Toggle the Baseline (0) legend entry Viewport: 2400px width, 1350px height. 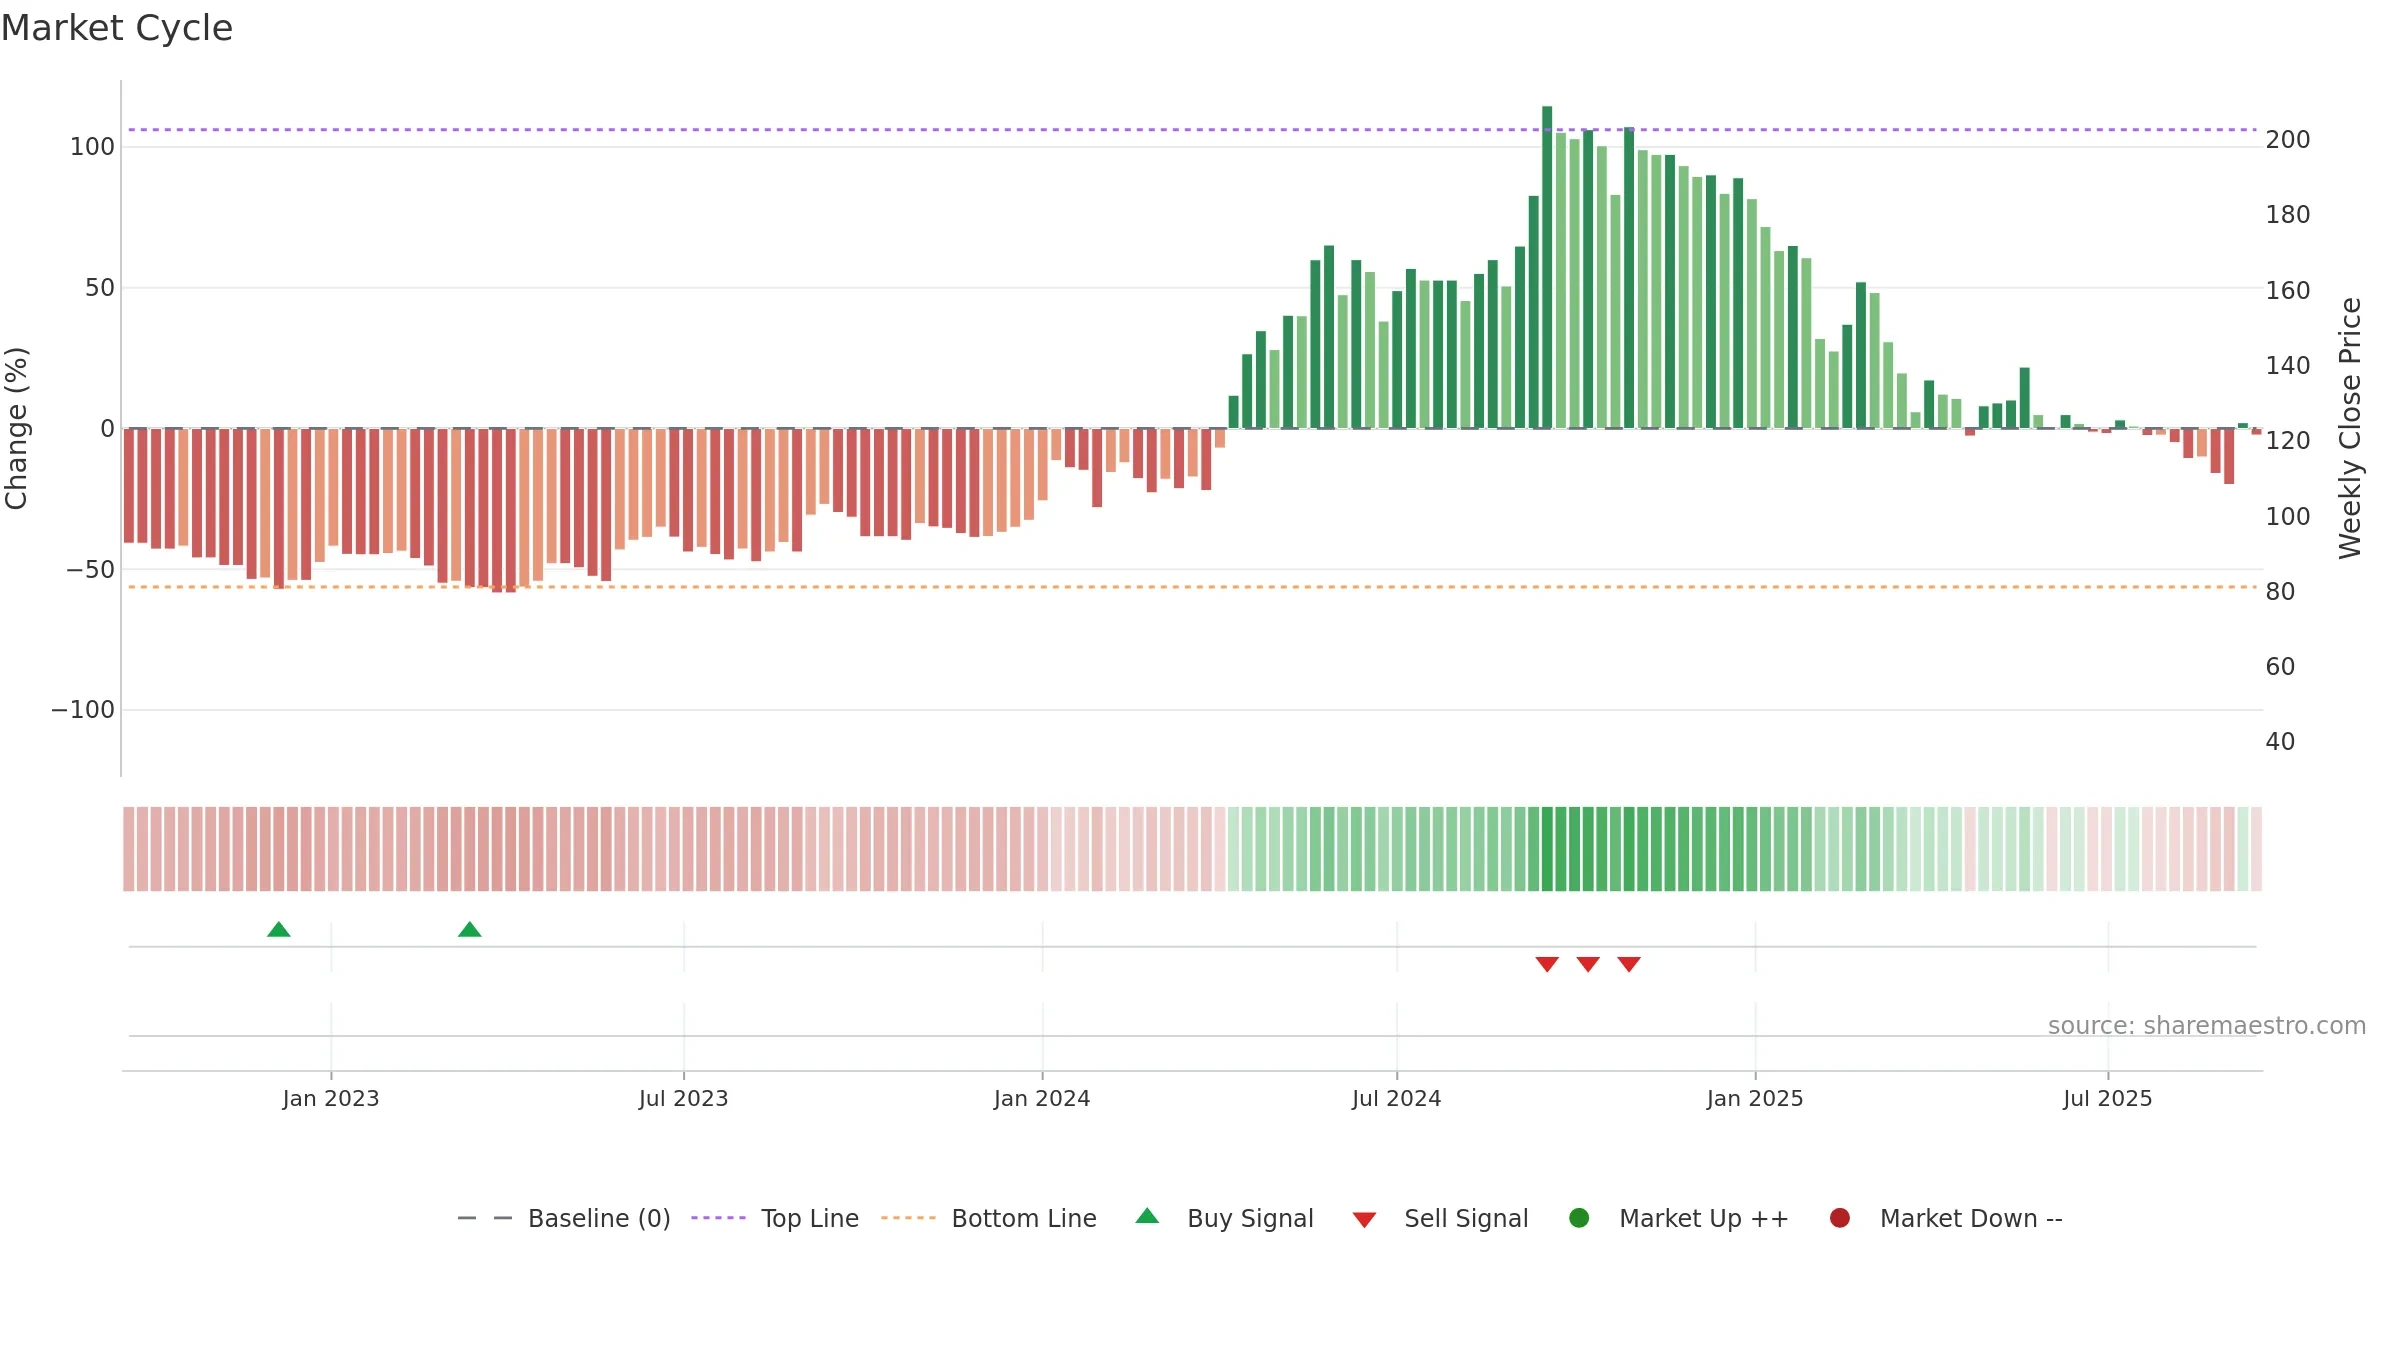click(x=564, y=1218)
